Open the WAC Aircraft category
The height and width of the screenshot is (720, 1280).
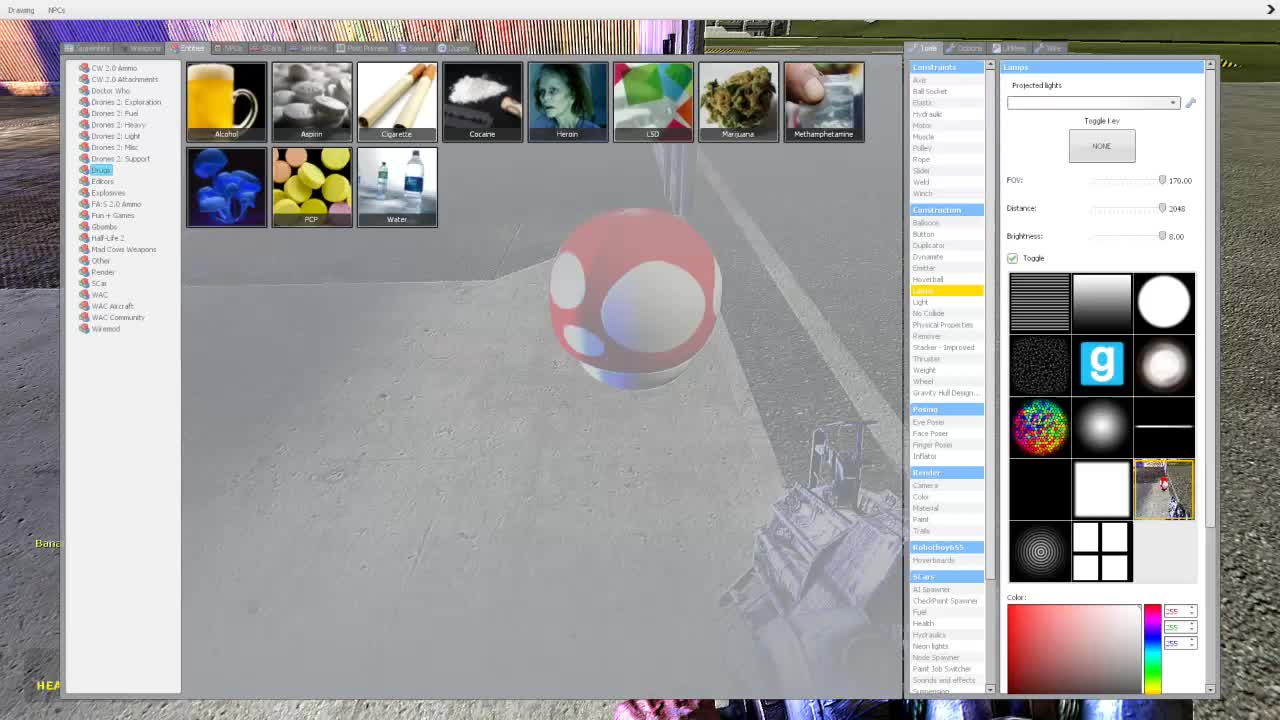pos(112,306)
